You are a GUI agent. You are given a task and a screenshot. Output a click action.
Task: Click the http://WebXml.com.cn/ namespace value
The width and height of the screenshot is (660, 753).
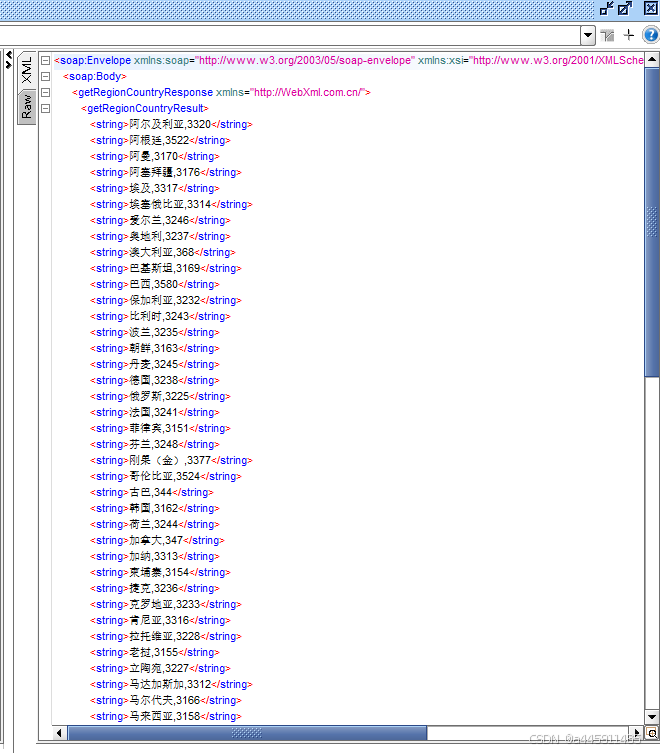(x=307, y=92)
